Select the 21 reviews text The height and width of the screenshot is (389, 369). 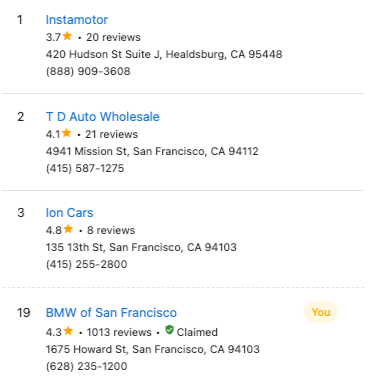pos(111,134)
